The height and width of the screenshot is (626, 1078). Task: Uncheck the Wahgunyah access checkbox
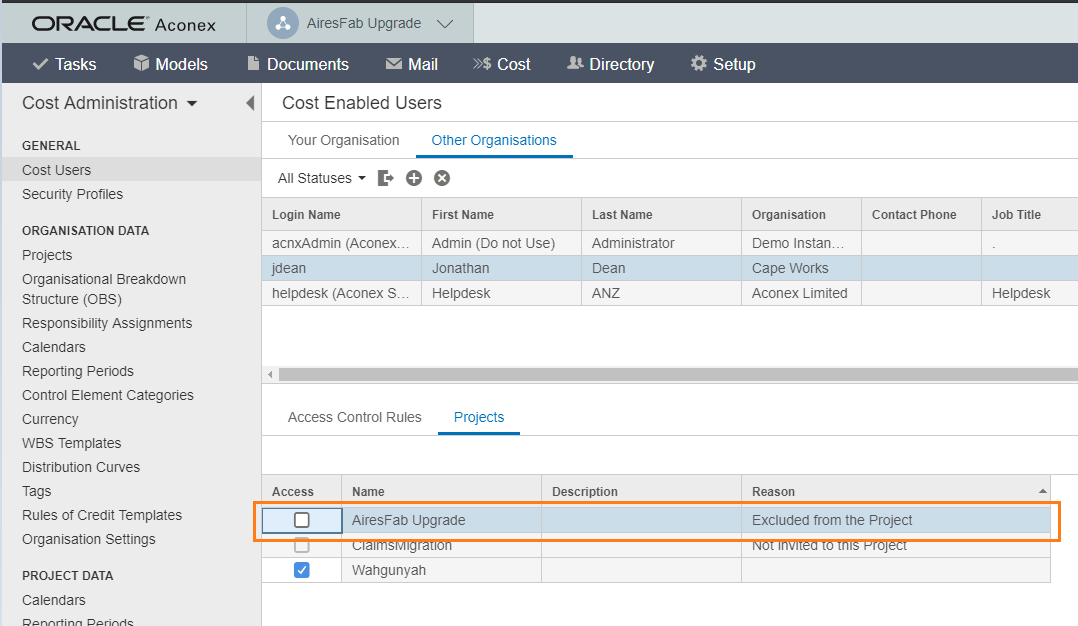coord(302,570)
